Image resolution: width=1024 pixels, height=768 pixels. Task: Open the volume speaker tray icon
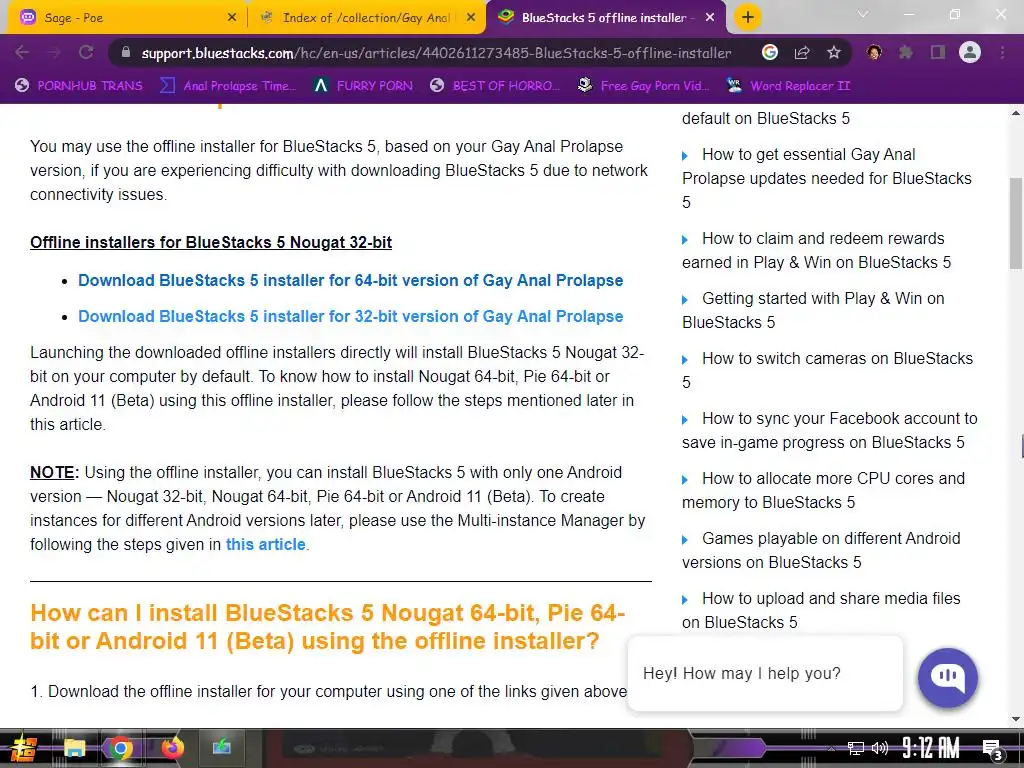(x=880, y=748)
